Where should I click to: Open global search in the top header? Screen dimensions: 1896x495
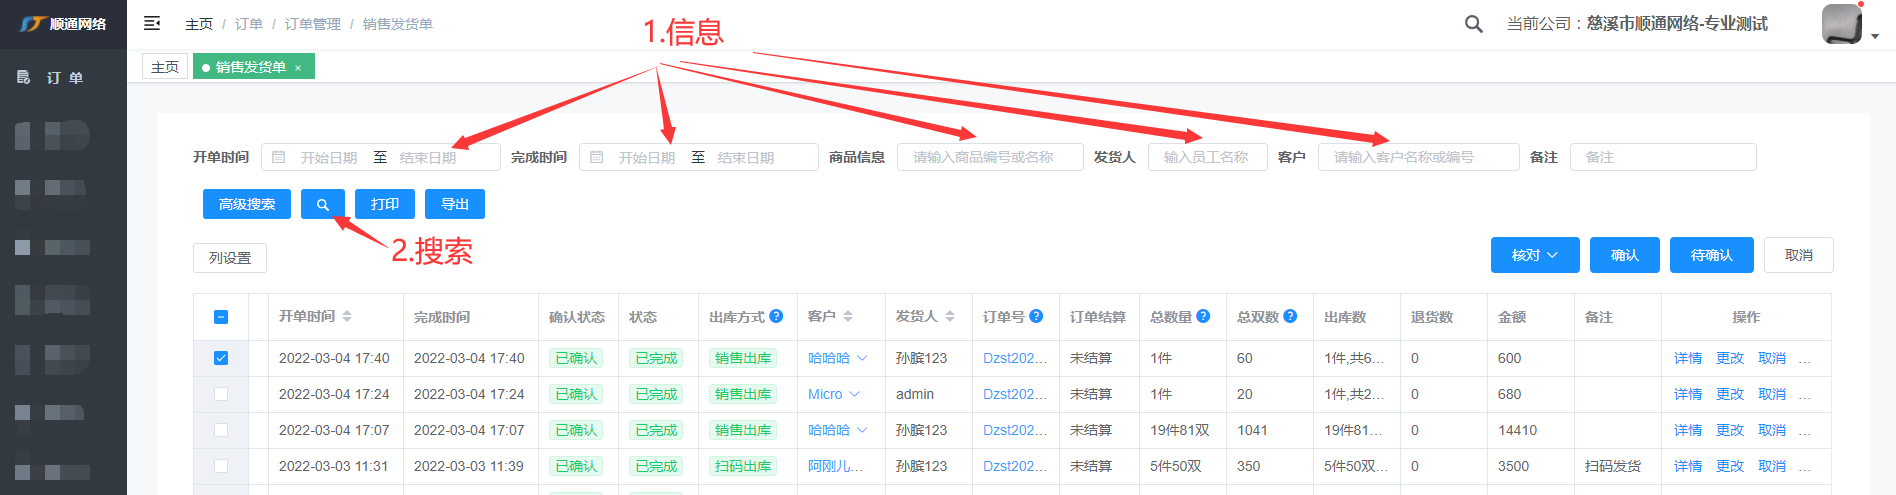(1473, 24)
